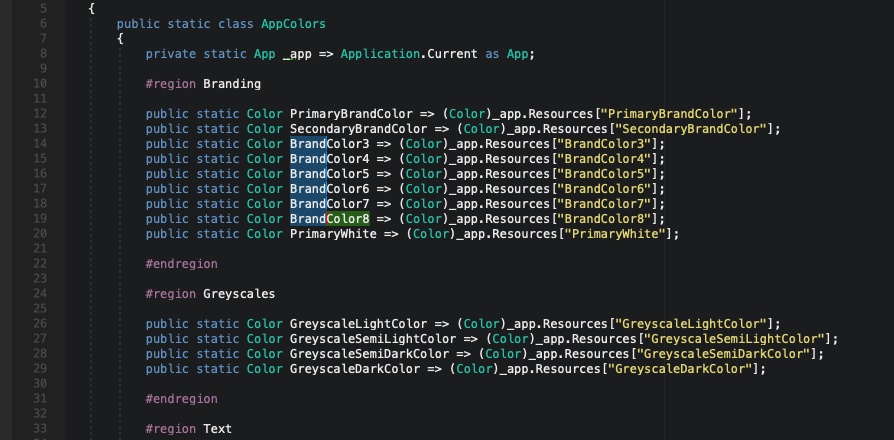Click line number 8 in the gutter

pos(44,54)
